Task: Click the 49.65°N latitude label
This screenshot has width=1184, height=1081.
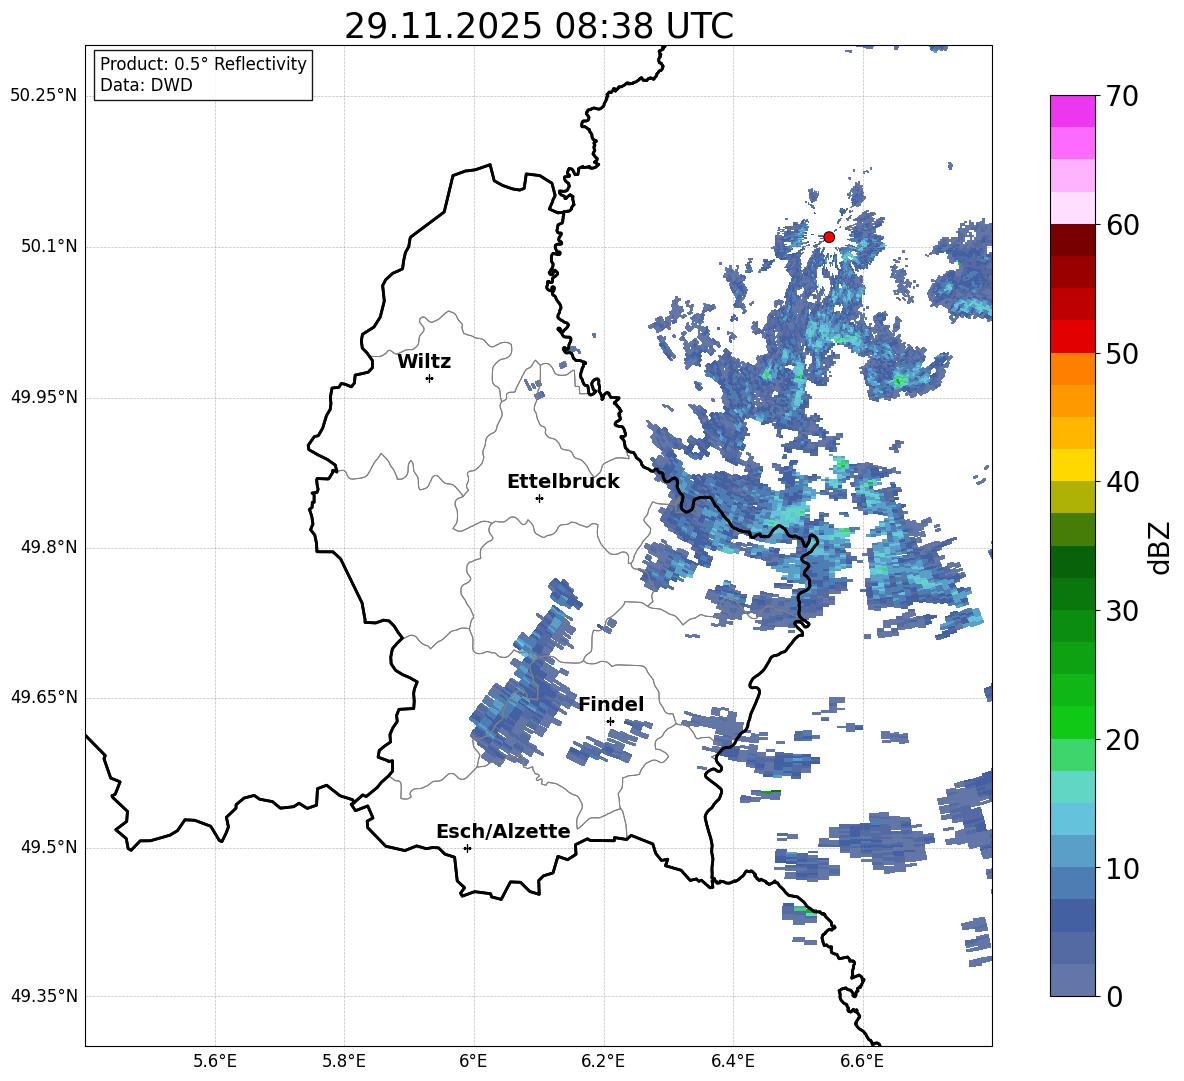Action: click(44, 697)
